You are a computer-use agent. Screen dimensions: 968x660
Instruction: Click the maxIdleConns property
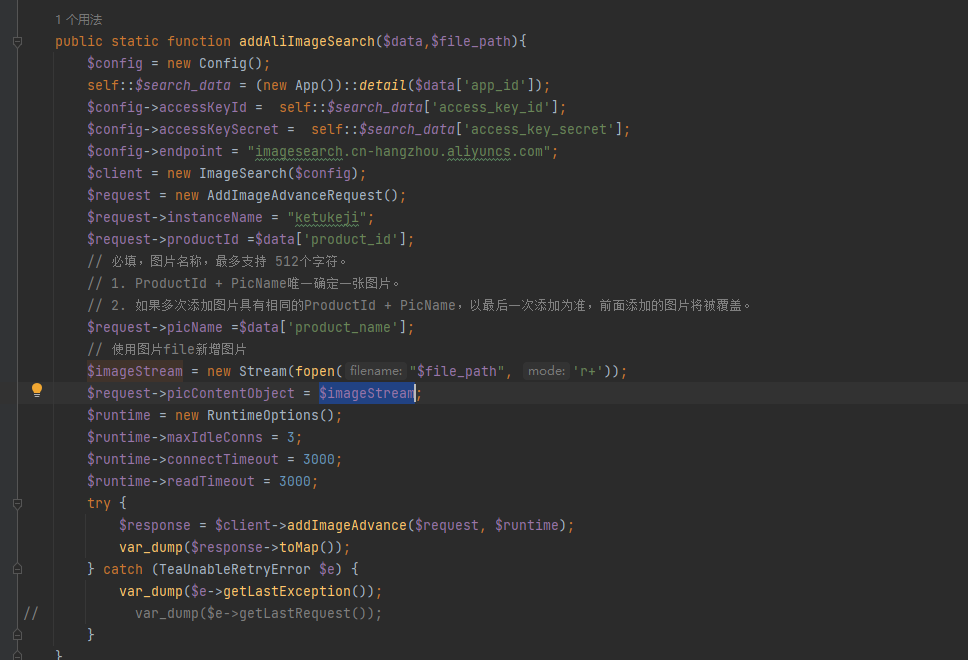pos(215,437)
